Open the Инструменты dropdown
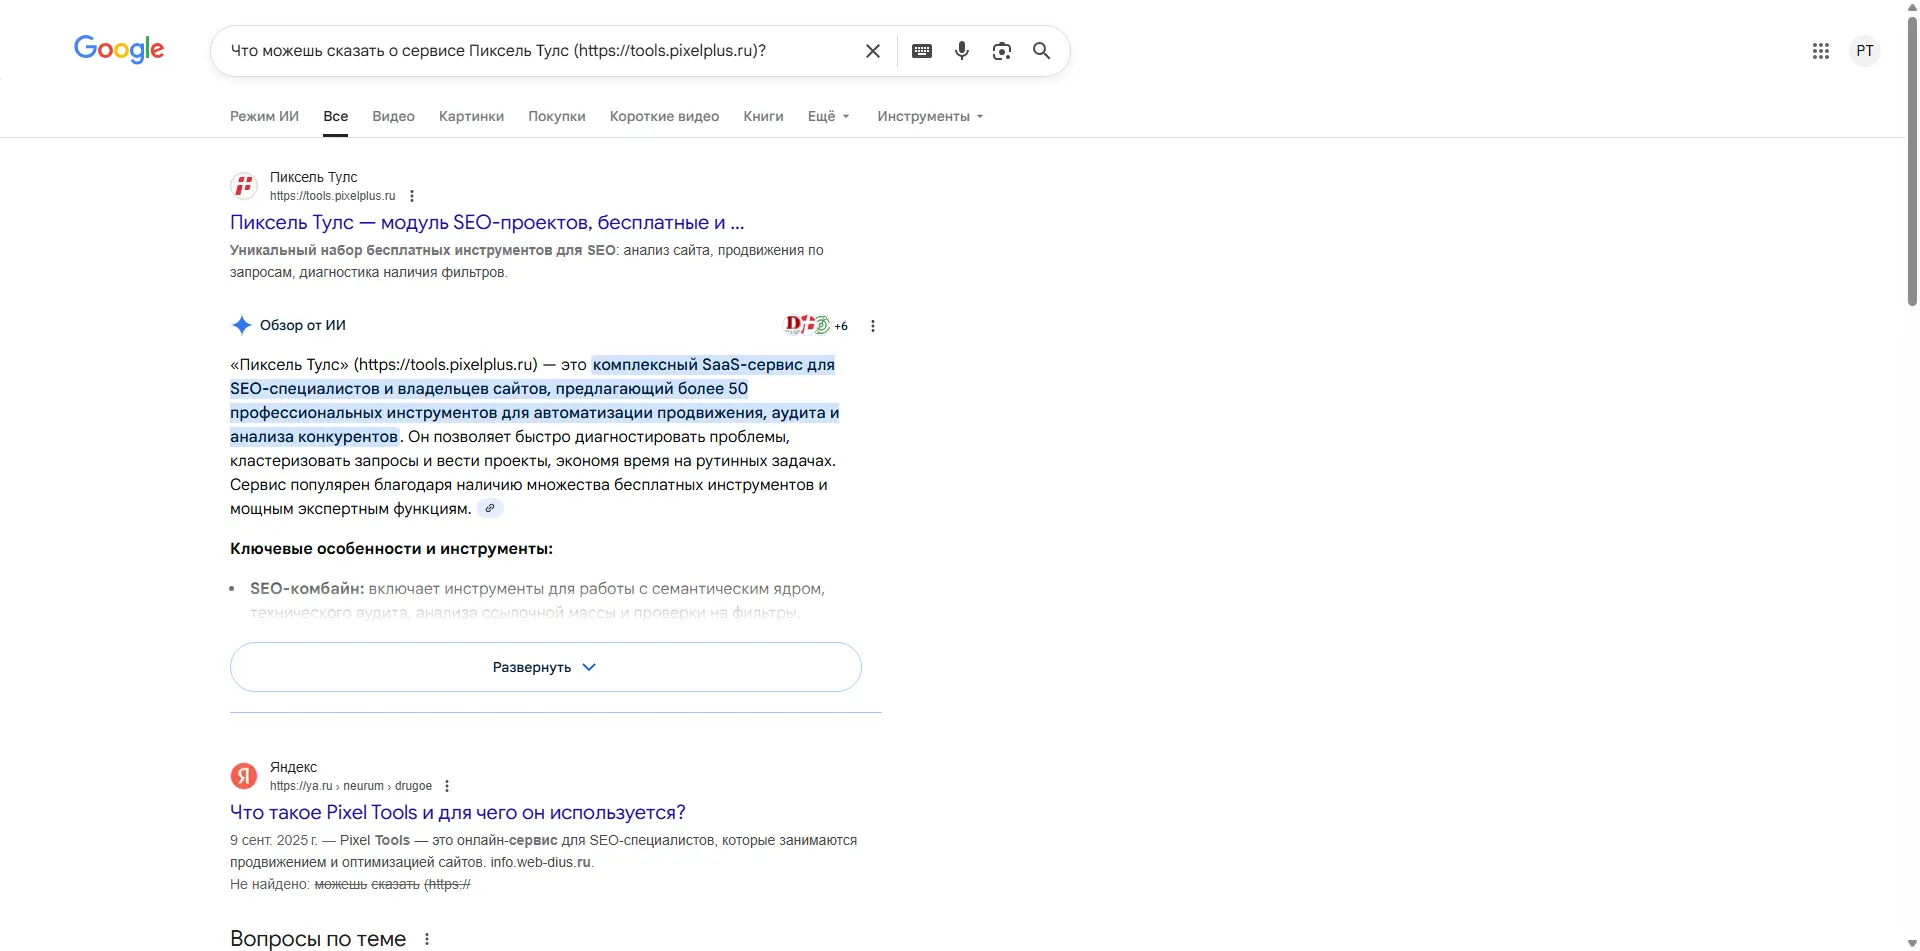Image resolution: width=1920 pixels, height=951 pixels. point(929,116)
